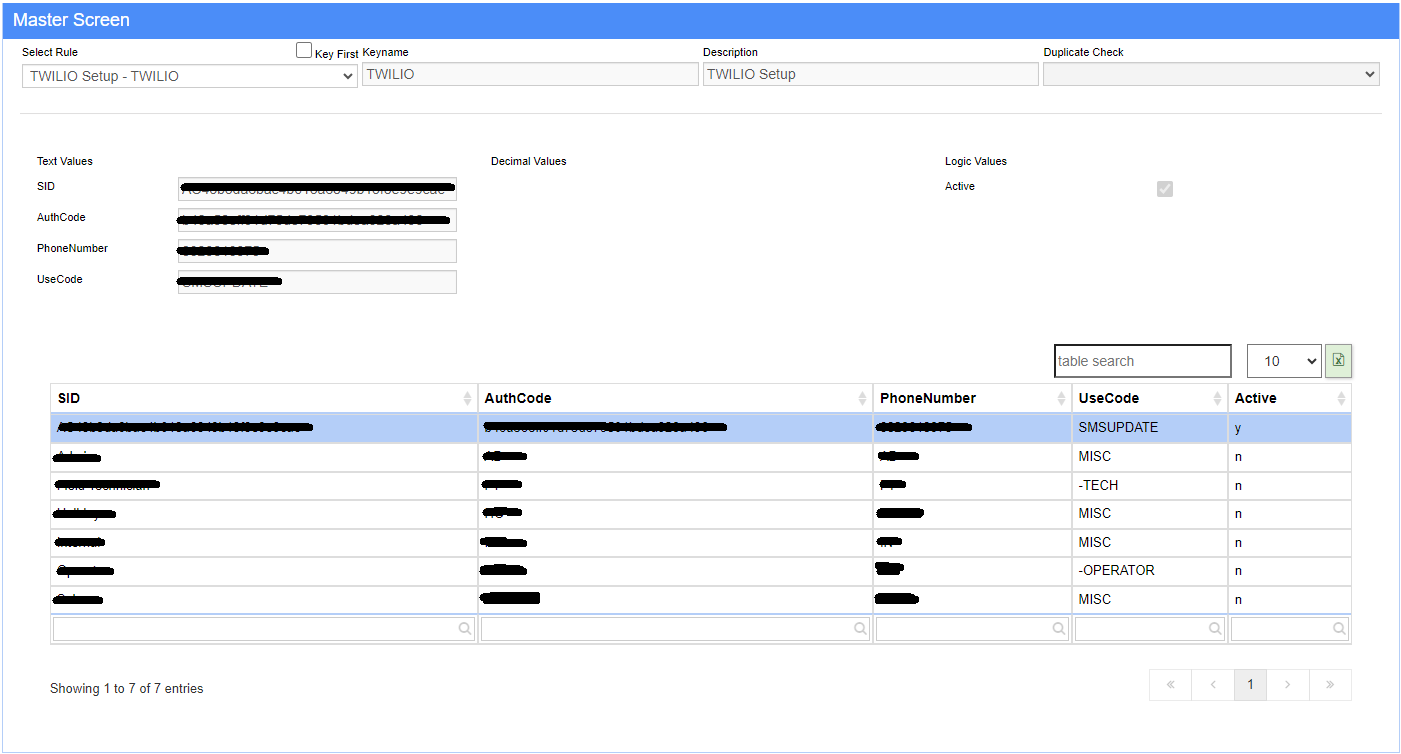The height and width of the screenshot is (754, 1401).
Task: Click the SID column header
Action: 264,398
